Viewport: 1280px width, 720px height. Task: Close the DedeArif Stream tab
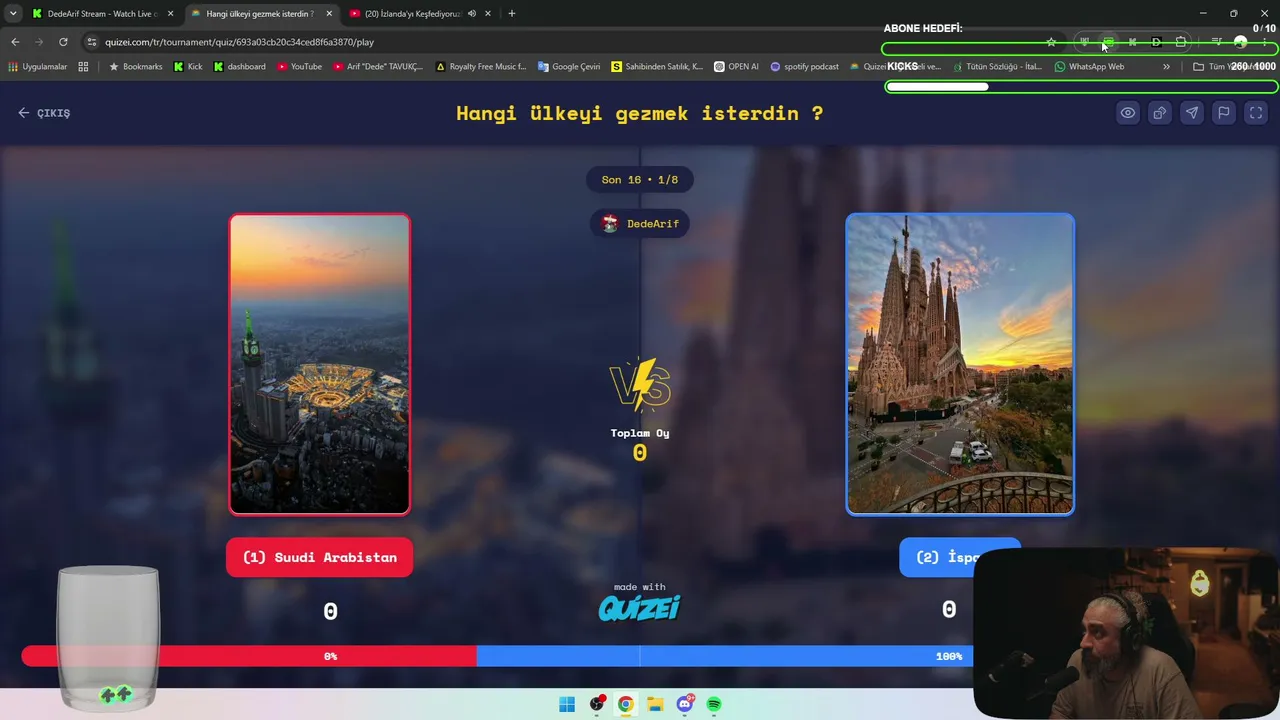coord(171,14)
